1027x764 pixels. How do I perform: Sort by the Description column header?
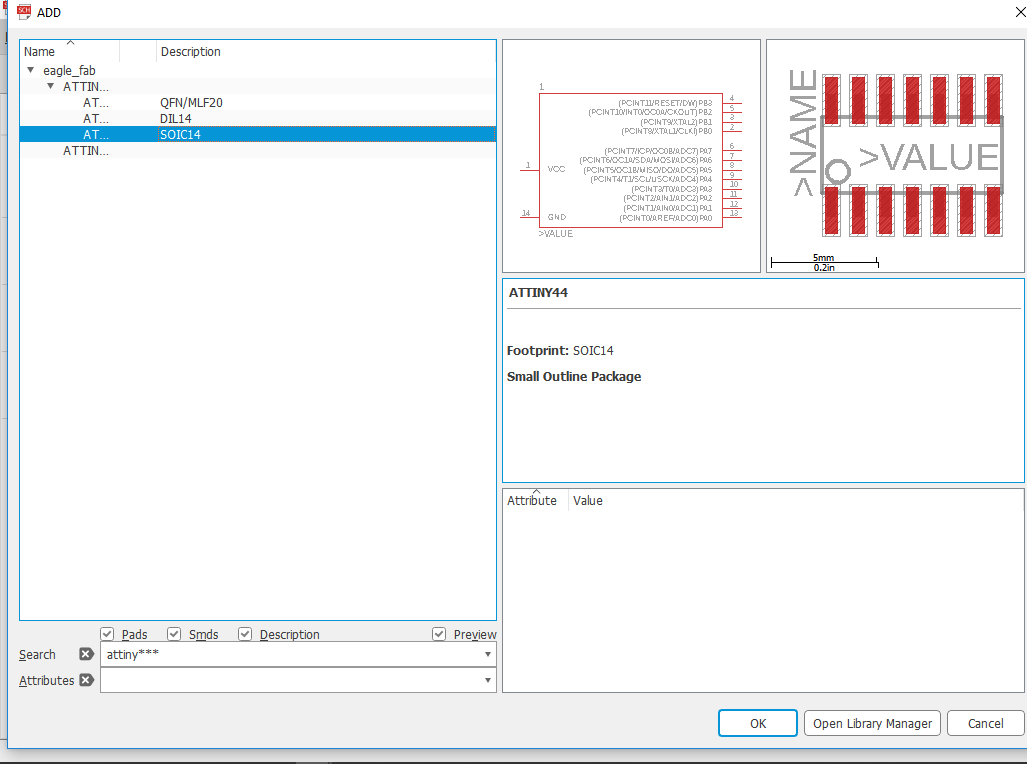(x=326, y=51)
